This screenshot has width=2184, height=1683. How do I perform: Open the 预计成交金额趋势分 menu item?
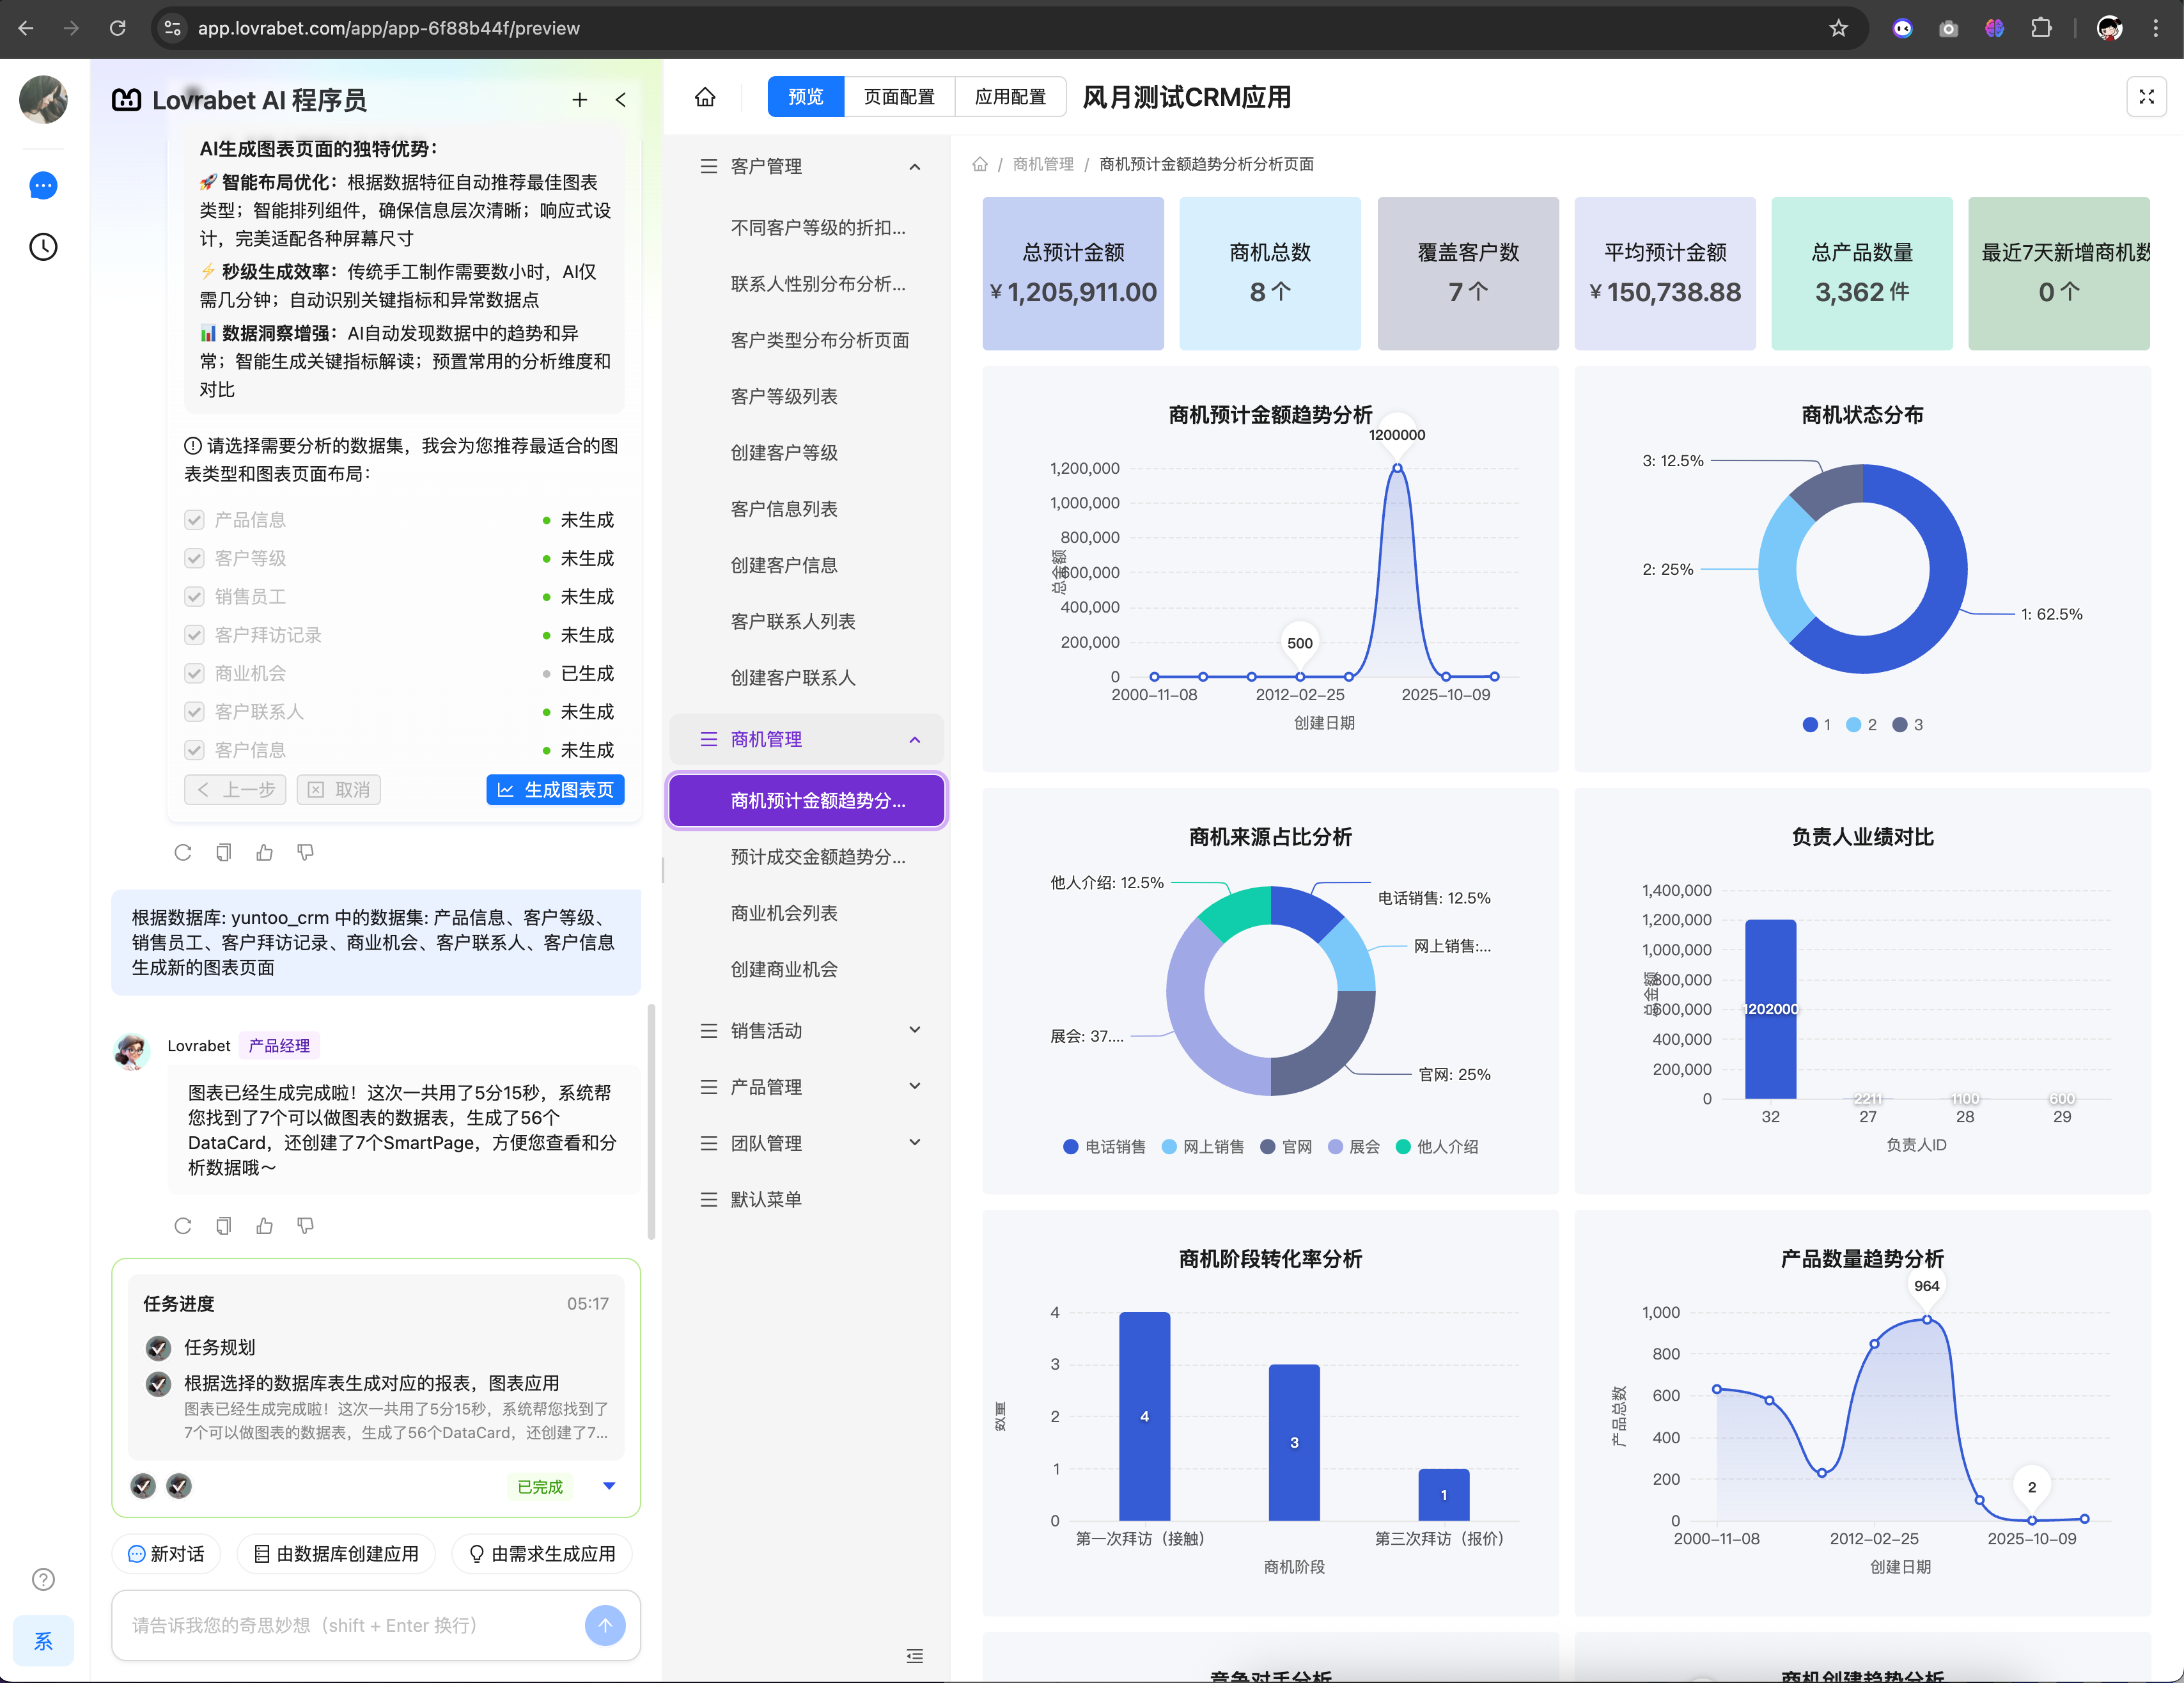(x=807, y=857)
